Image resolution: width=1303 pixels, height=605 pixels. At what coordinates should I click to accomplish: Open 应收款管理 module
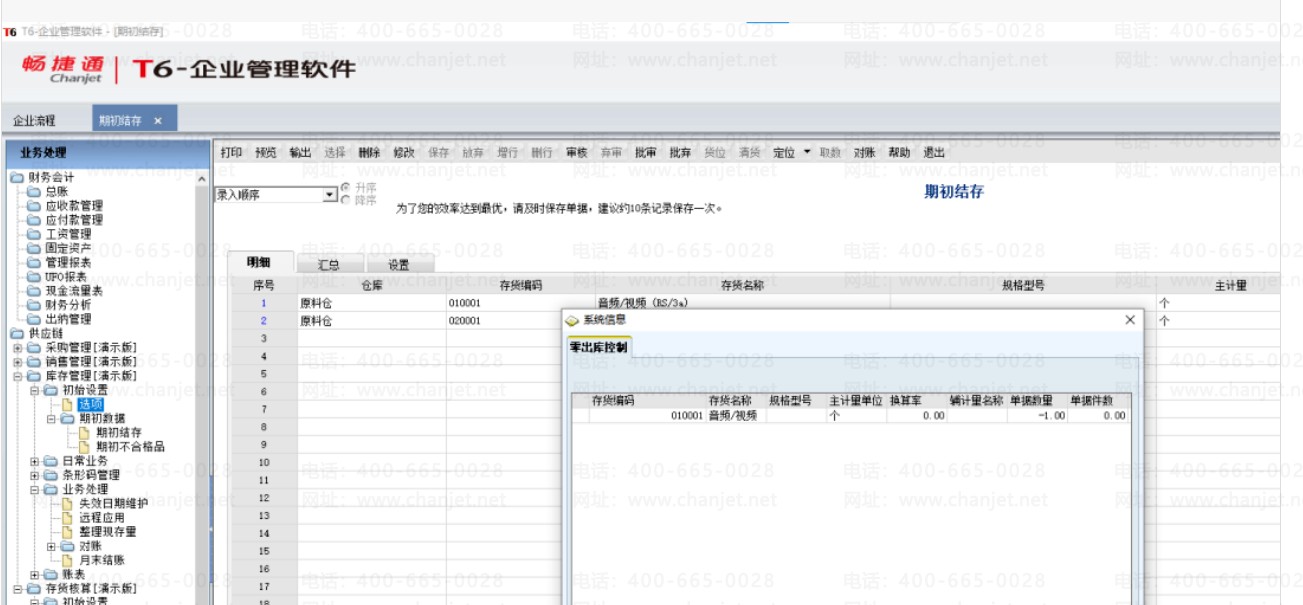point(74,205)
